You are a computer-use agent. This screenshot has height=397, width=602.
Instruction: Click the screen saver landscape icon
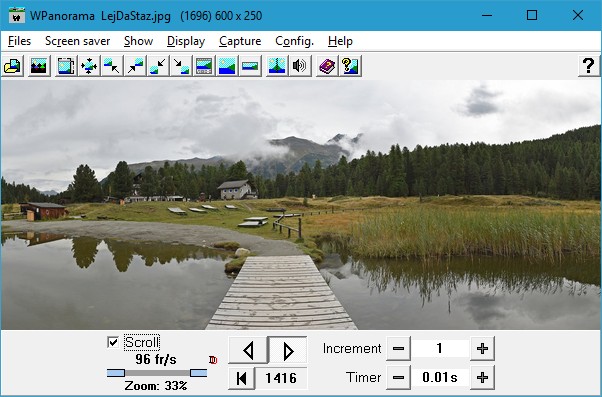click(x=39, y=66)
